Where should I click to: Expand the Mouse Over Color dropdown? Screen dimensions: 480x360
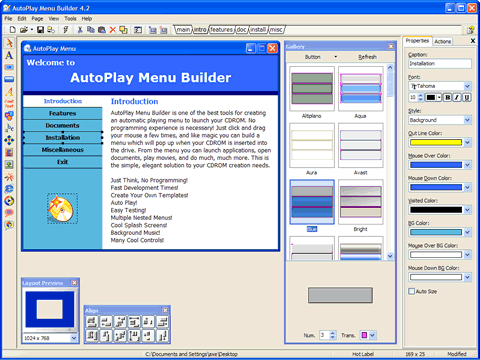point(467,165)
